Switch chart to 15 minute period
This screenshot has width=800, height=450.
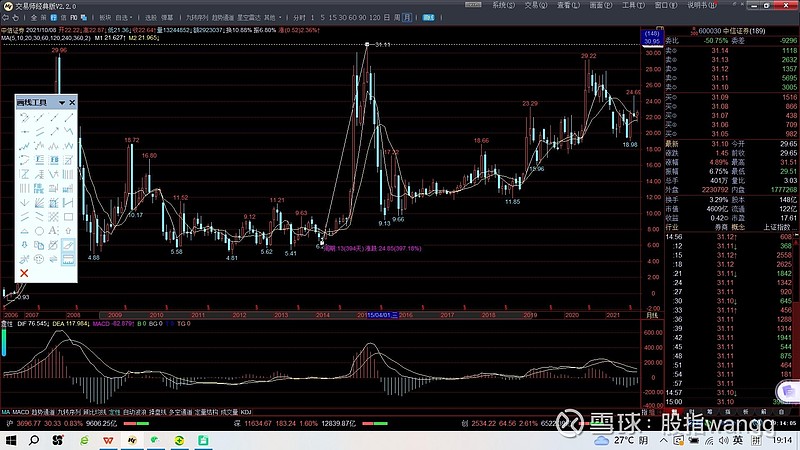[333, 17]
